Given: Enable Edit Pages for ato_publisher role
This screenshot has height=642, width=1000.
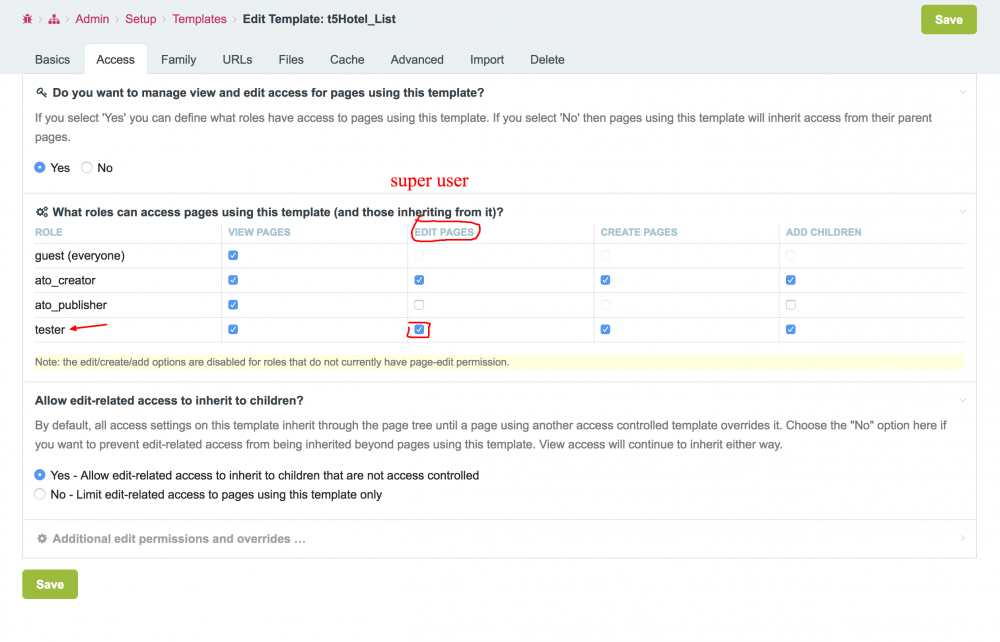Looking at the screenshot, I should point(419,305).
